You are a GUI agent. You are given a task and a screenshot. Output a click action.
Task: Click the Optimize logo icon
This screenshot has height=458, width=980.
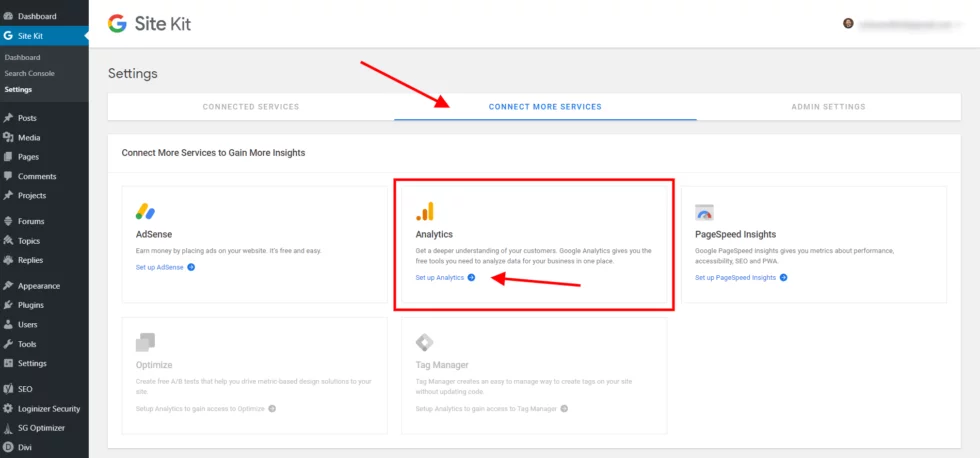145,342
